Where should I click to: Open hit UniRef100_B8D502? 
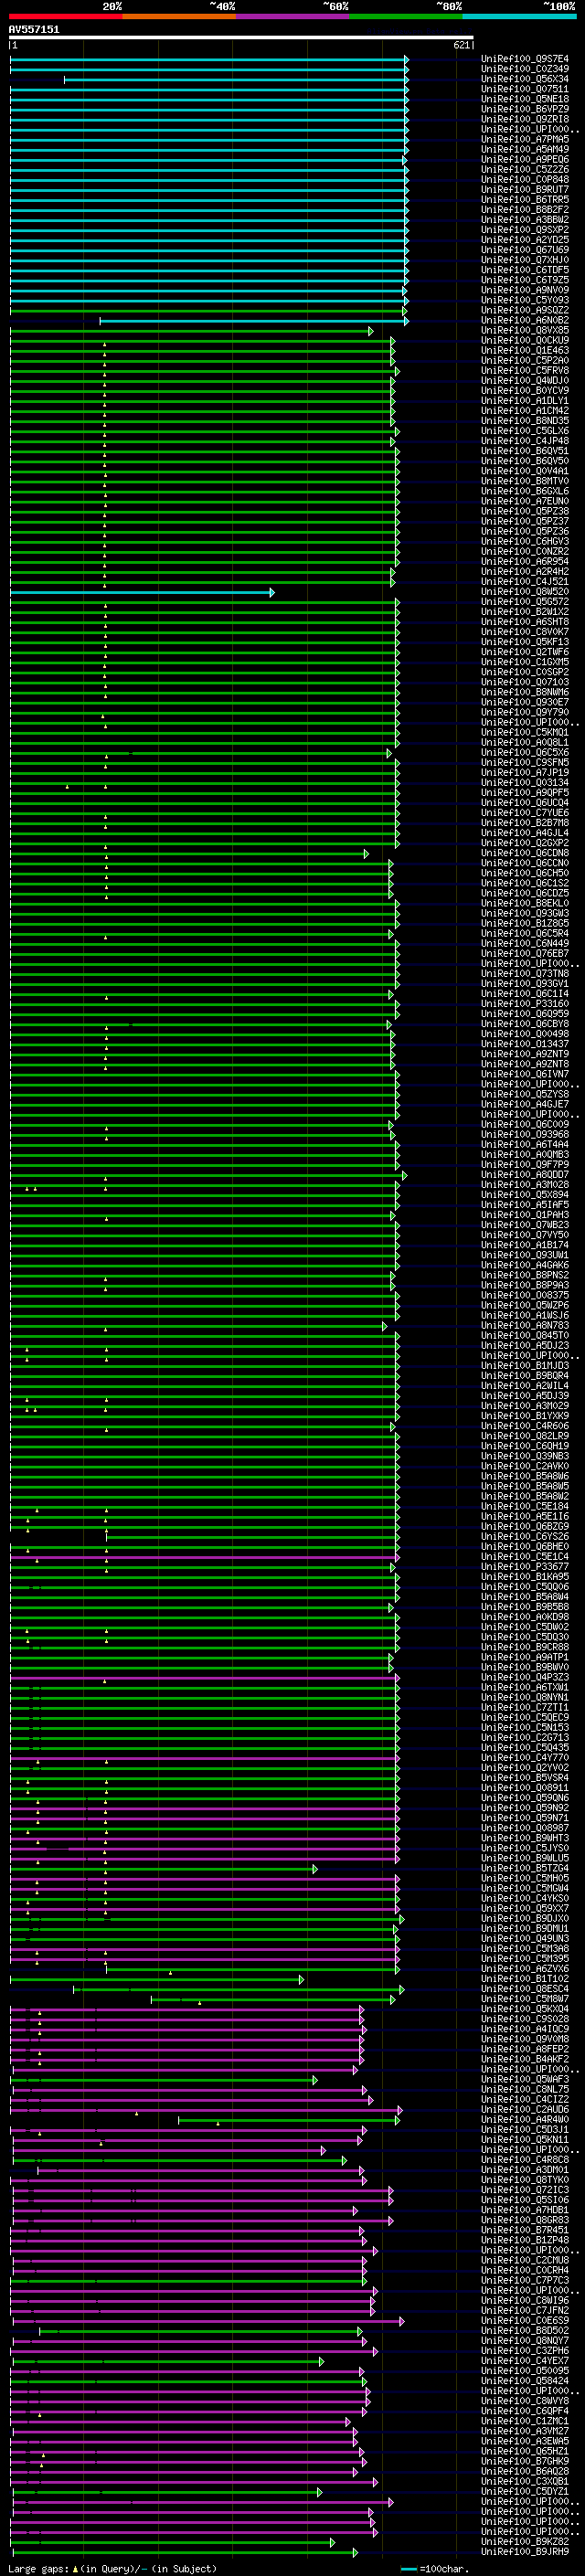[525, 2331]
